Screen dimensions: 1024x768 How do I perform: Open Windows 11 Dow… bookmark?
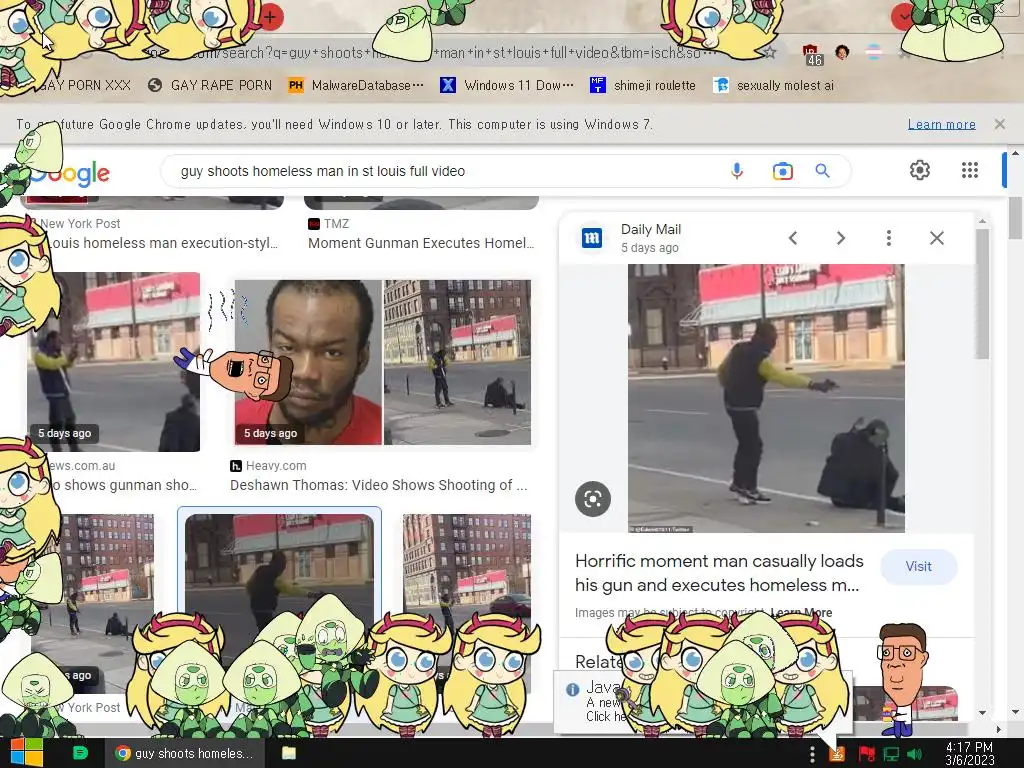pos(507,86)
